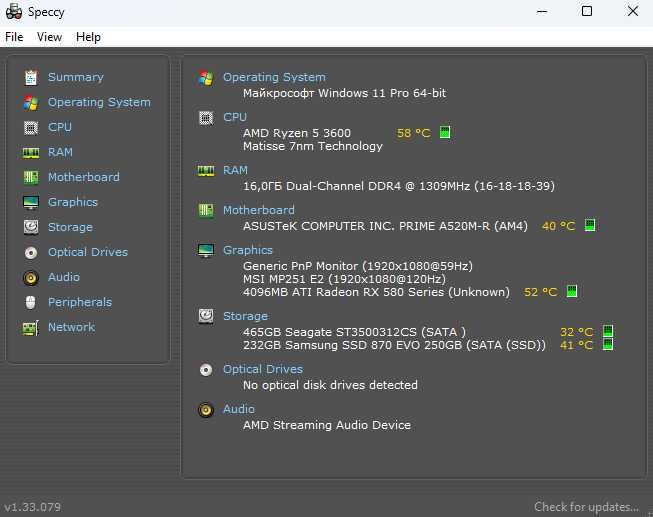This screenshot has width=653, height=517.
Task: Click the 32 °C Seagate temperature value
Action: [x=576, y=332]
